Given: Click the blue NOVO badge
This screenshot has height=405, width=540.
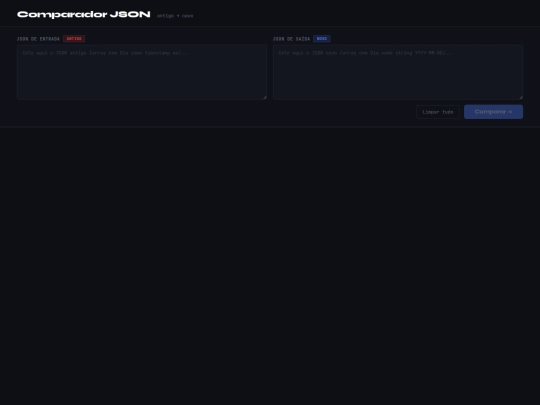Looking at the screenshot, I should coord(322,39).
